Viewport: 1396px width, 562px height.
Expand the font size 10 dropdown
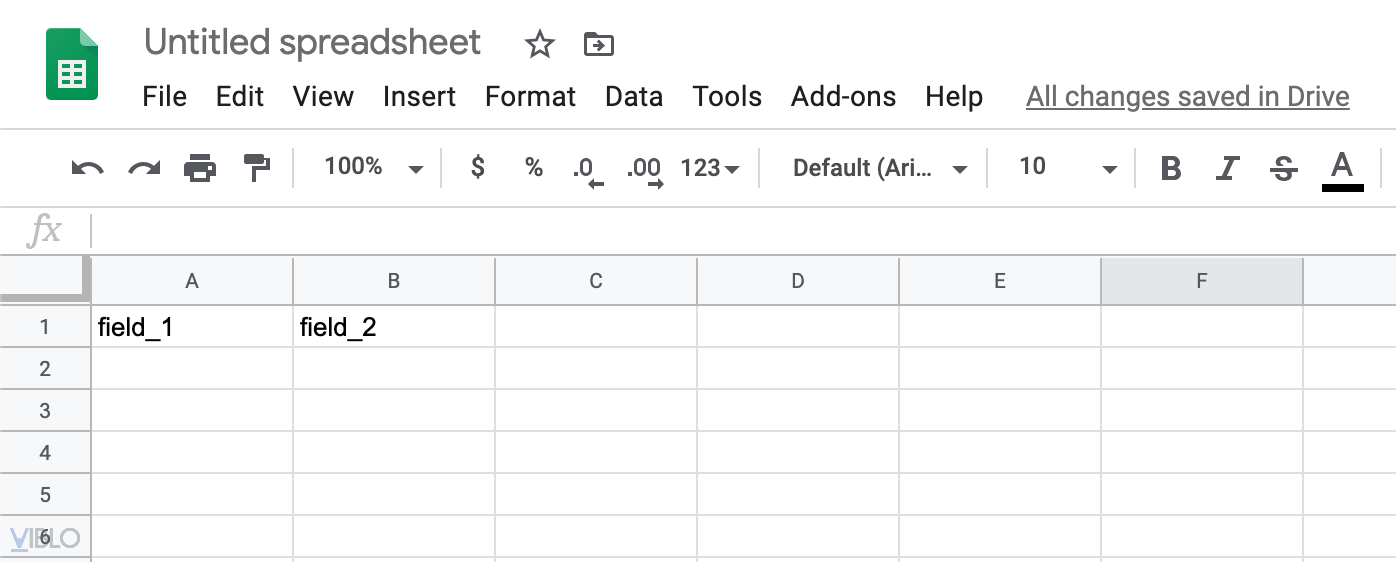pos(1066,168)
